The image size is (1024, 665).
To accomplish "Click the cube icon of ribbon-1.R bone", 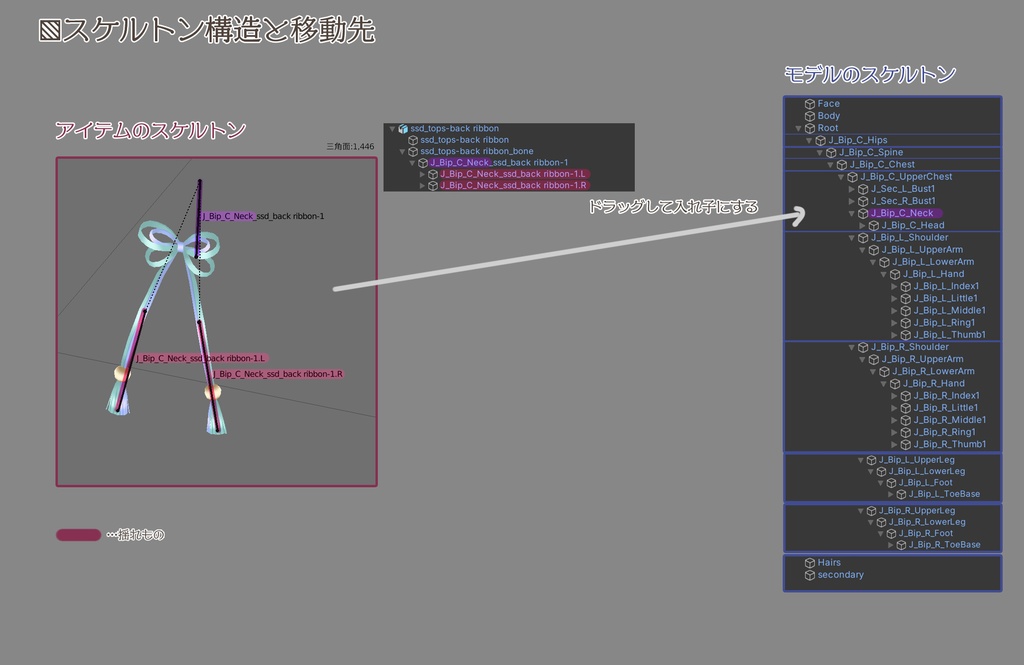I will [432, 186].
